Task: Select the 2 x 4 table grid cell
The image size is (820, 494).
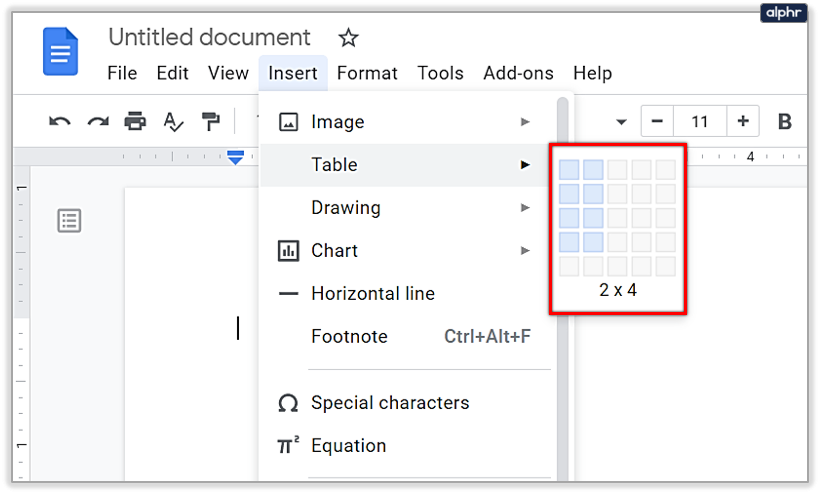Action: pyautogui.click(x=593, y=242)
